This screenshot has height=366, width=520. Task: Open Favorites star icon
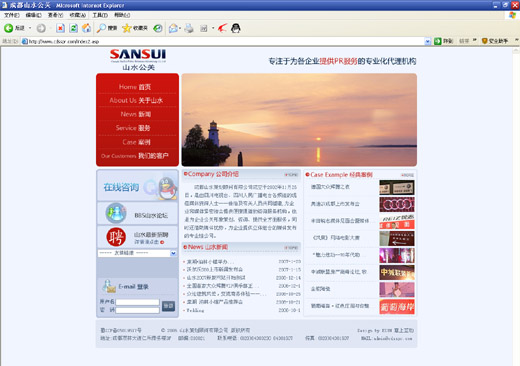point(127,28)
